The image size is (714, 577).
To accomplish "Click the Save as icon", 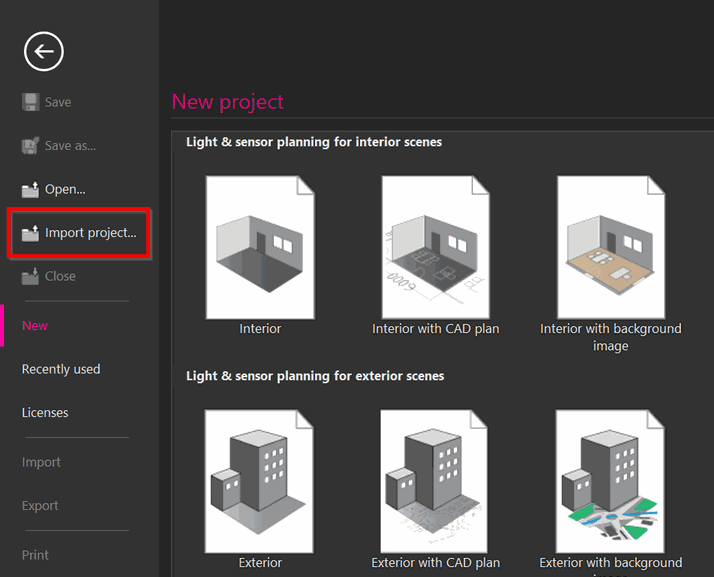I will (31, 146).
